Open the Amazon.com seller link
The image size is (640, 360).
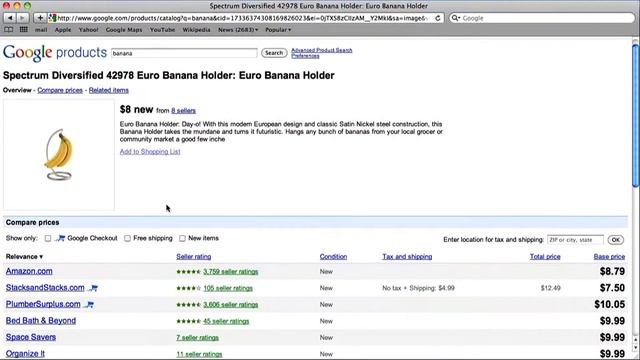pyautogui.click(x=29, y=271)
